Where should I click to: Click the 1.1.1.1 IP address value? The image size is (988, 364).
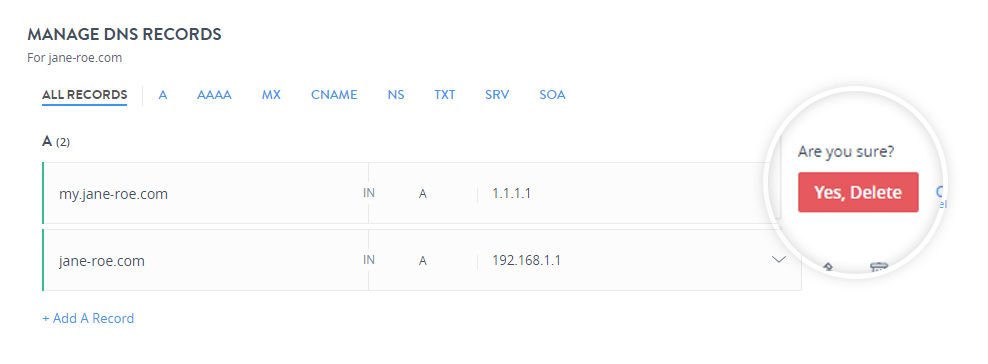coord(512,193)
